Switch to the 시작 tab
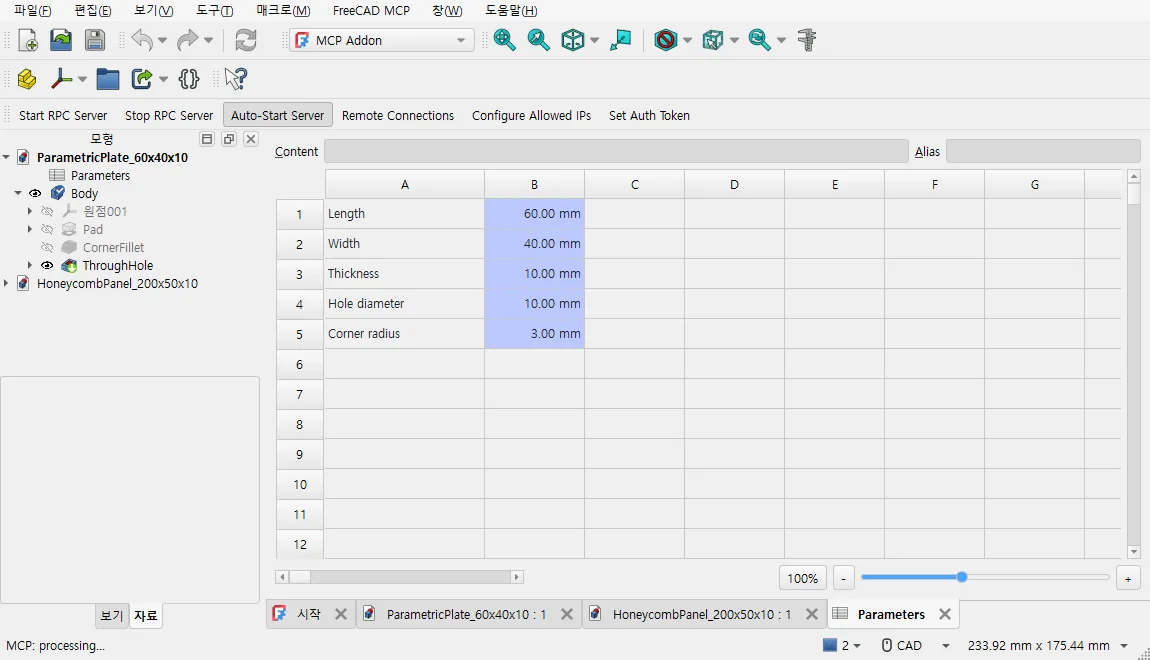Viewport: 1150px width, 660px height. click(308, 614)
